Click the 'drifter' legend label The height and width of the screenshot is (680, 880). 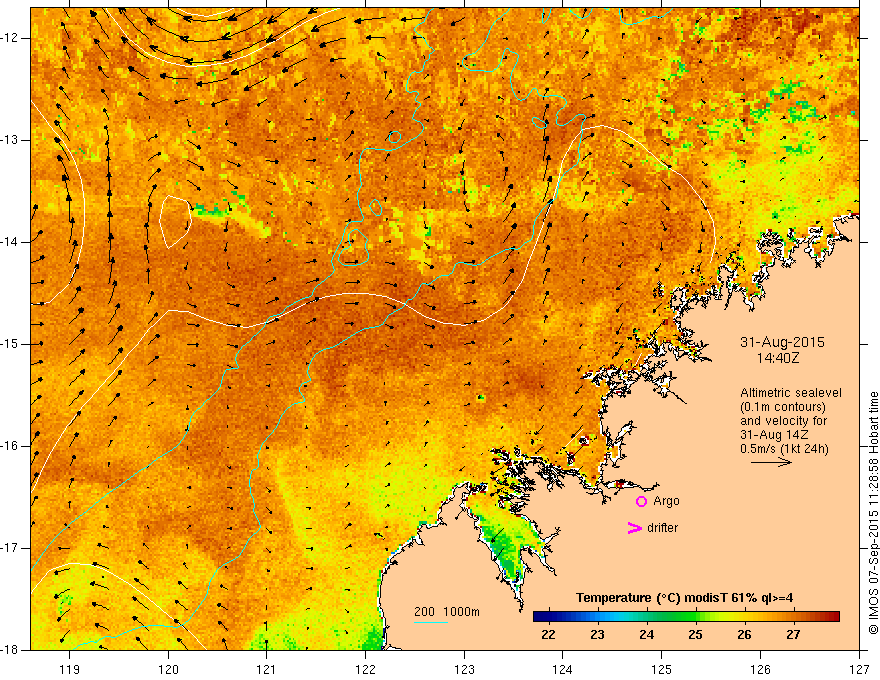[662, 528]
